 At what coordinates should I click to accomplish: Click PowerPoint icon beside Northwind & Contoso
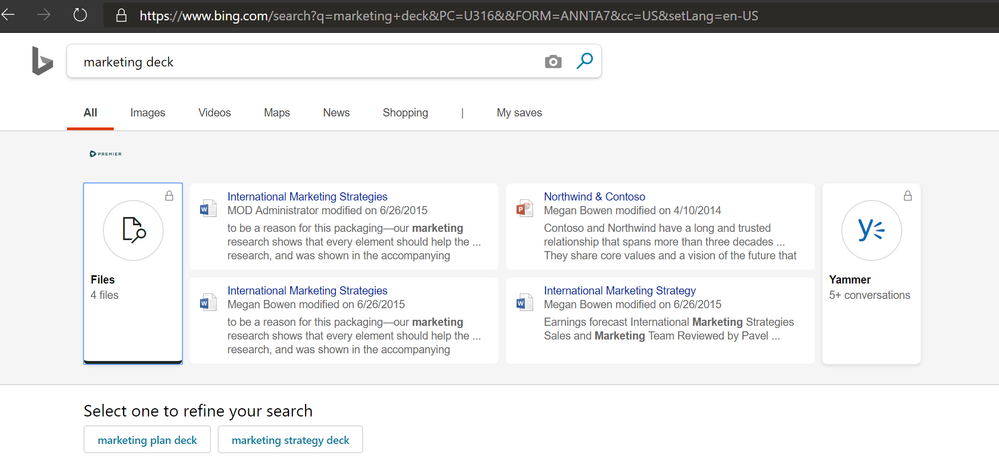(x=524, y=208)
